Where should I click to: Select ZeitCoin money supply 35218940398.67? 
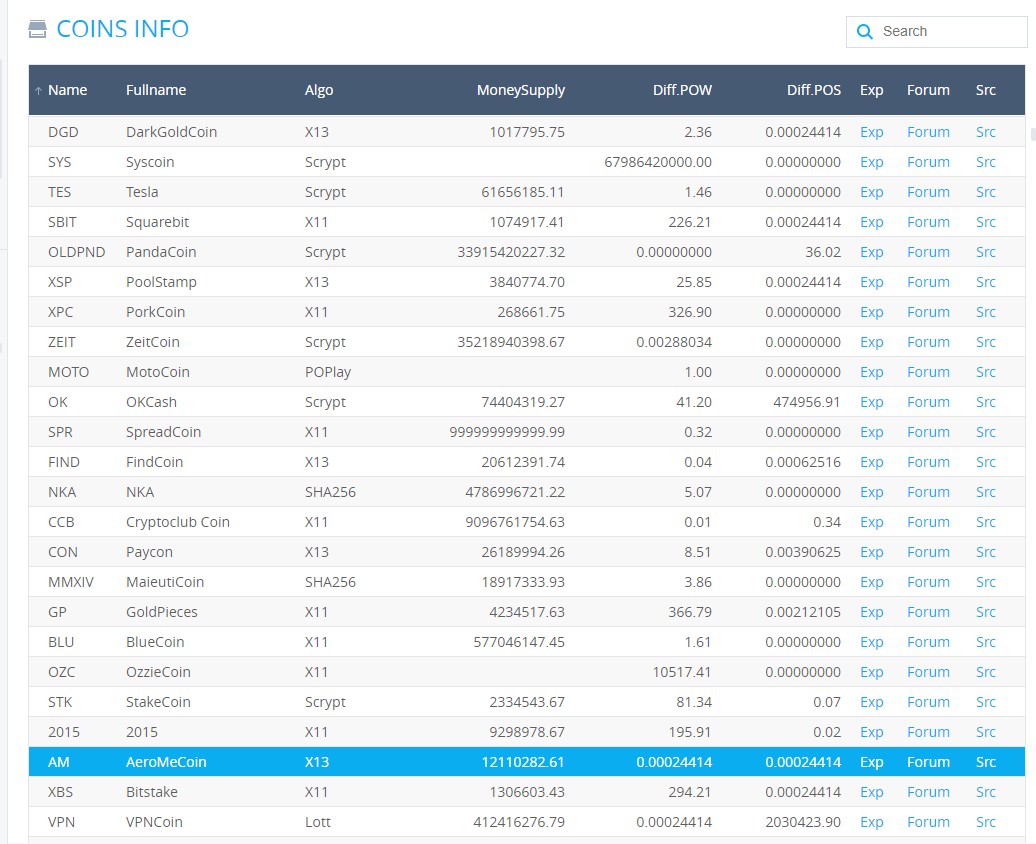pyautogui.click(x=511, y=342)
